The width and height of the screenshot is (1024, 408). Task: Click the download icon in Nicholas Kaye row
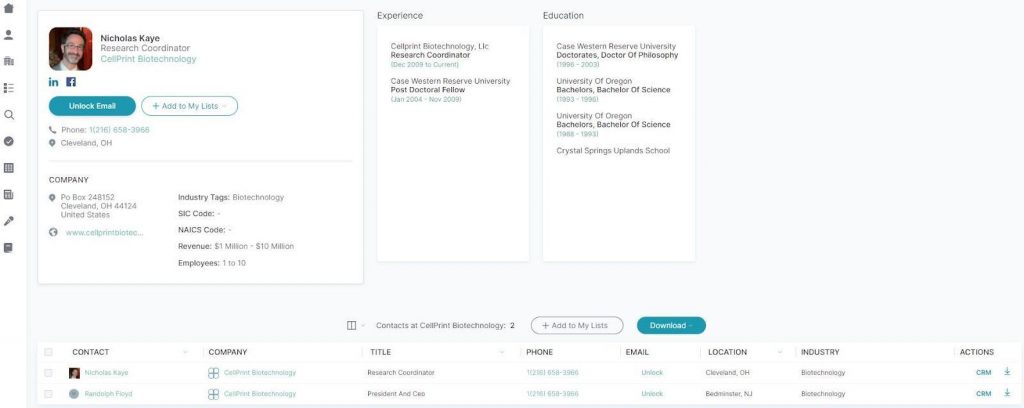click(1007, 372)
